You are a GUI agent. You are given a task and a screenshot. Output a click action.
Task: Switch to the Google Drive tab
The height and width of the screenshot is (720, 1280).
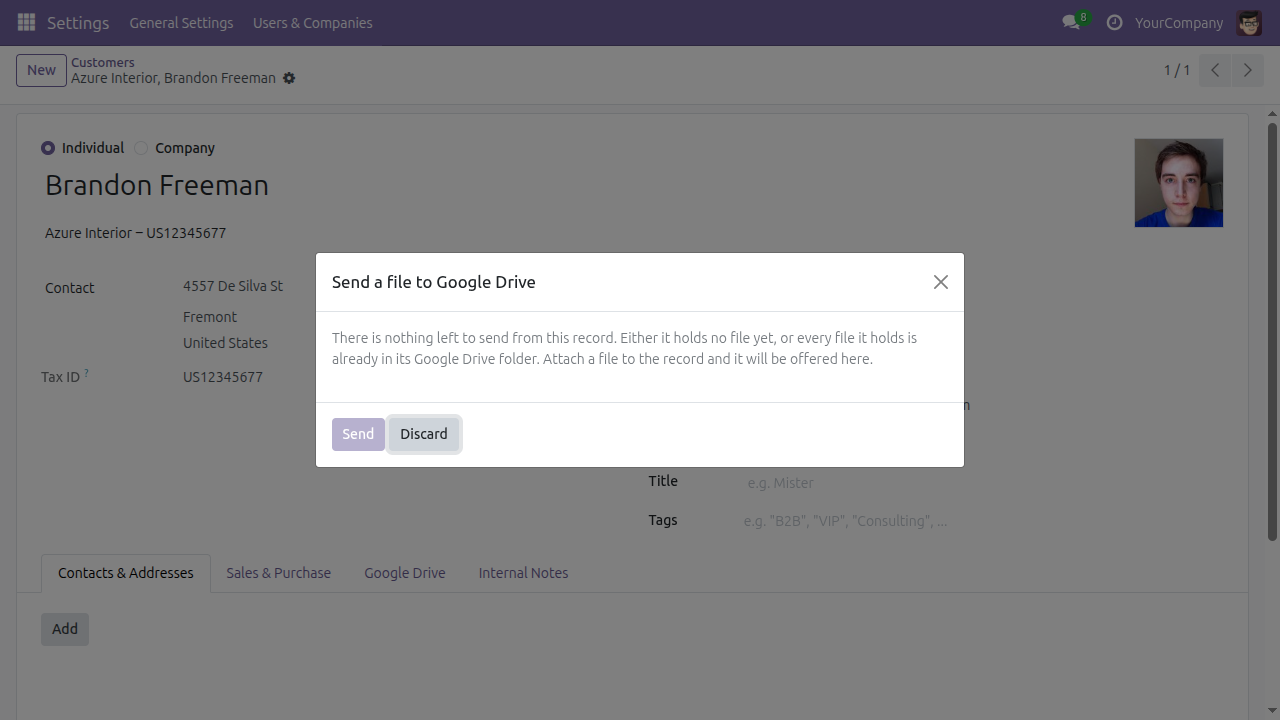pos(405,573)
